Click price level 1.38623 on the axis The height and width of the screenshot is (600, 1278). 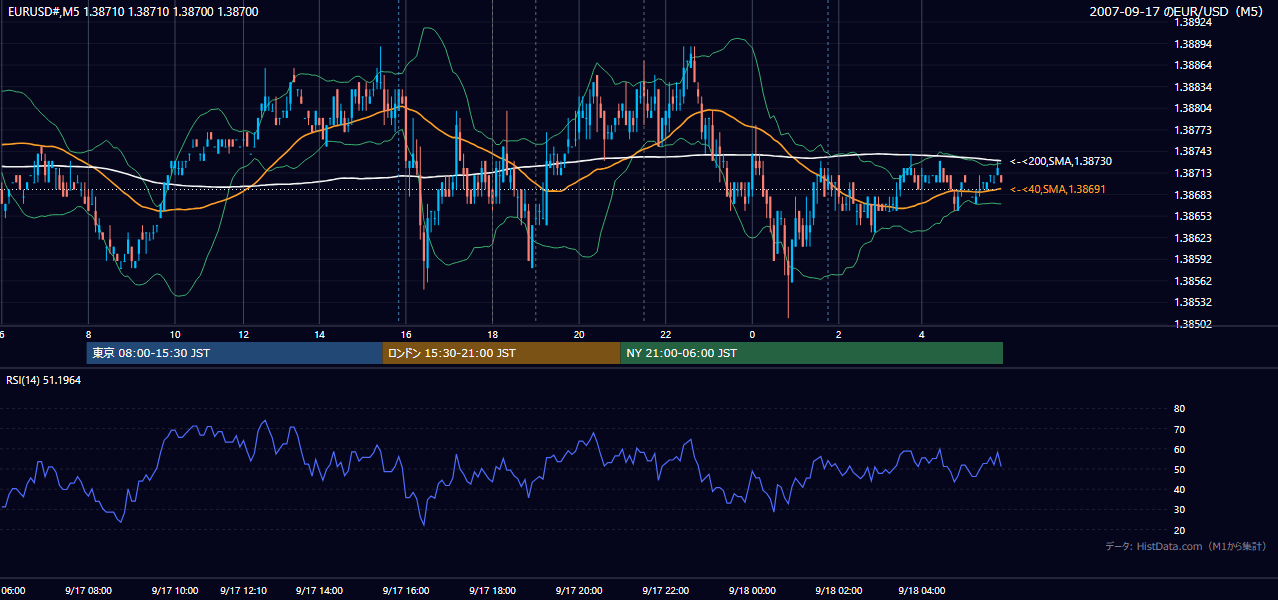1194,238
